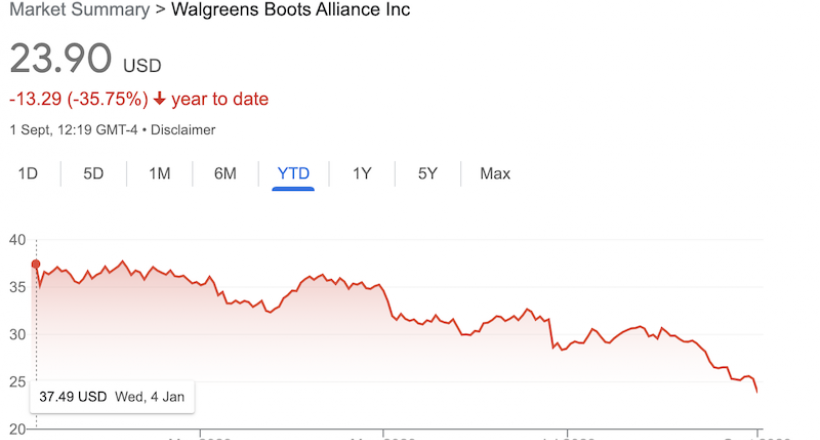Click the red data point on 4 Jan
This screenshot has height=440, width=820.
pyautogui.click(x=36, y=264)
